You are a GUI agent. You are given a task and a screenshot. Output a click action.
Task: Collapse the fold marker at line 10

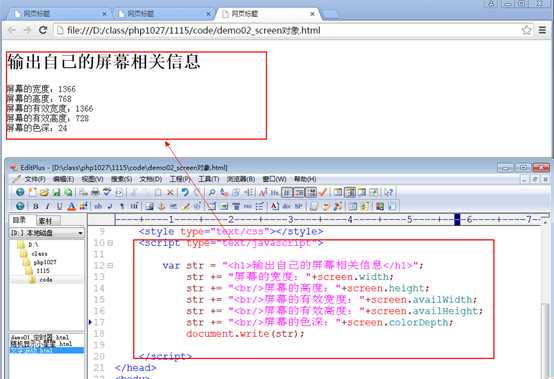pyautogui.click(x=110, y=243)
